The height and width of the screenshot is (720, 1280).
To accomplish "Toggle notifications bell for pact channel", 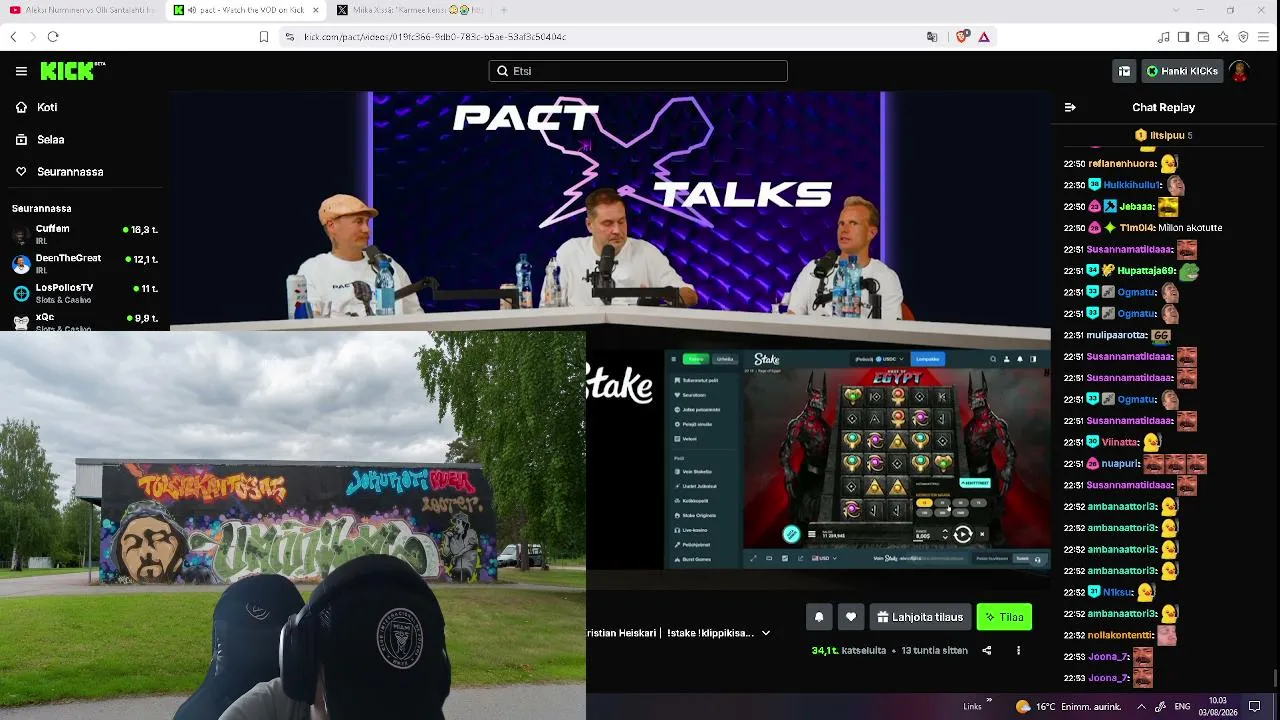I will (x=819, y=617).
